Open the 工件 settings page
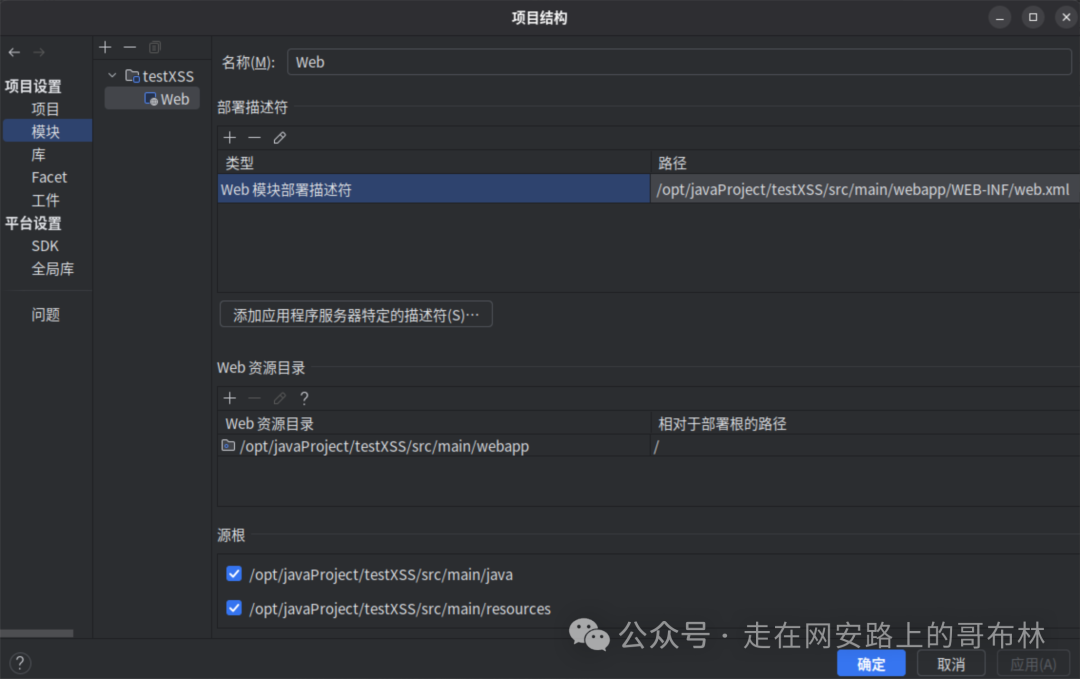The width and height of the screenshot is (1080, 679). pyautogui.click(x=45, y=200)
